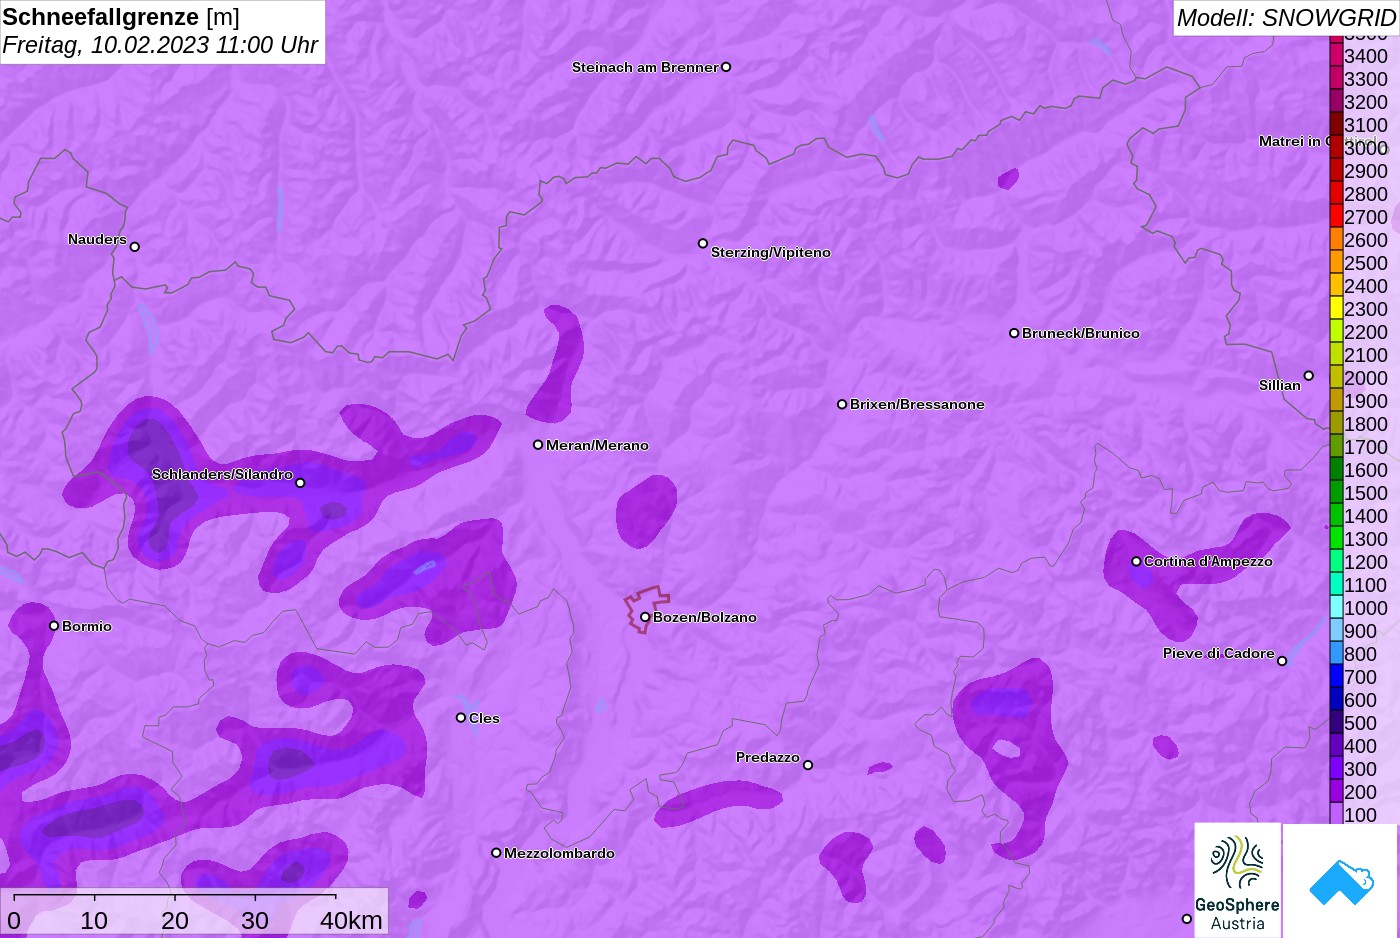Viewport: 1400px width, 938px height.
Task: Click the 100 m violet legend swatch
Action: tap(1336, 814)
